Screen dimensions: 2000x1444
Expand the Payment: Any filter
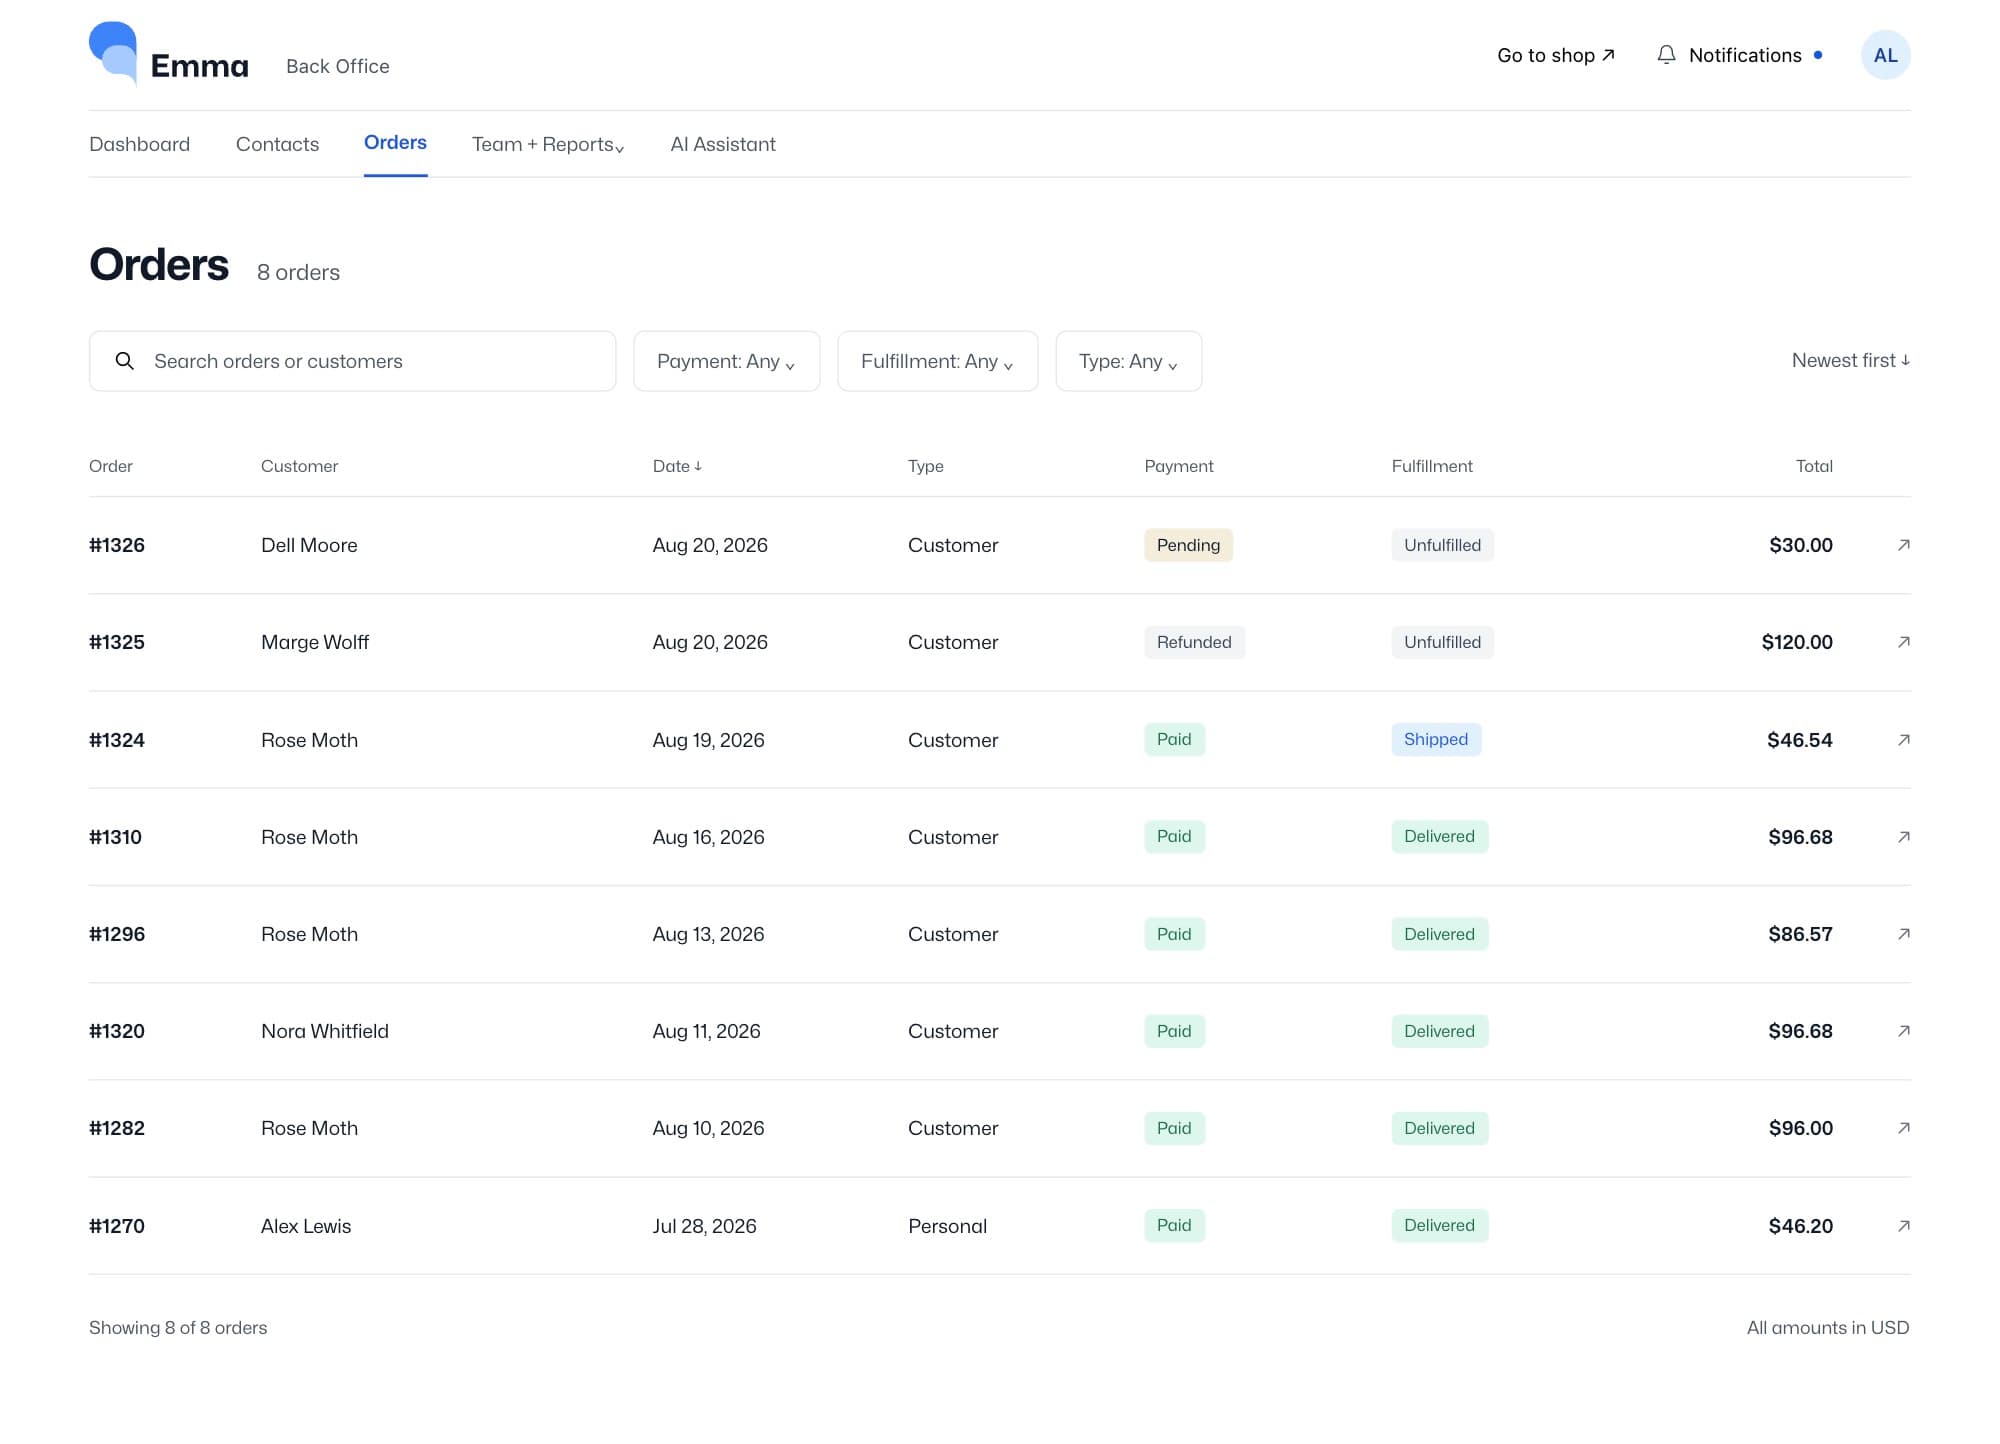(727, 361)
